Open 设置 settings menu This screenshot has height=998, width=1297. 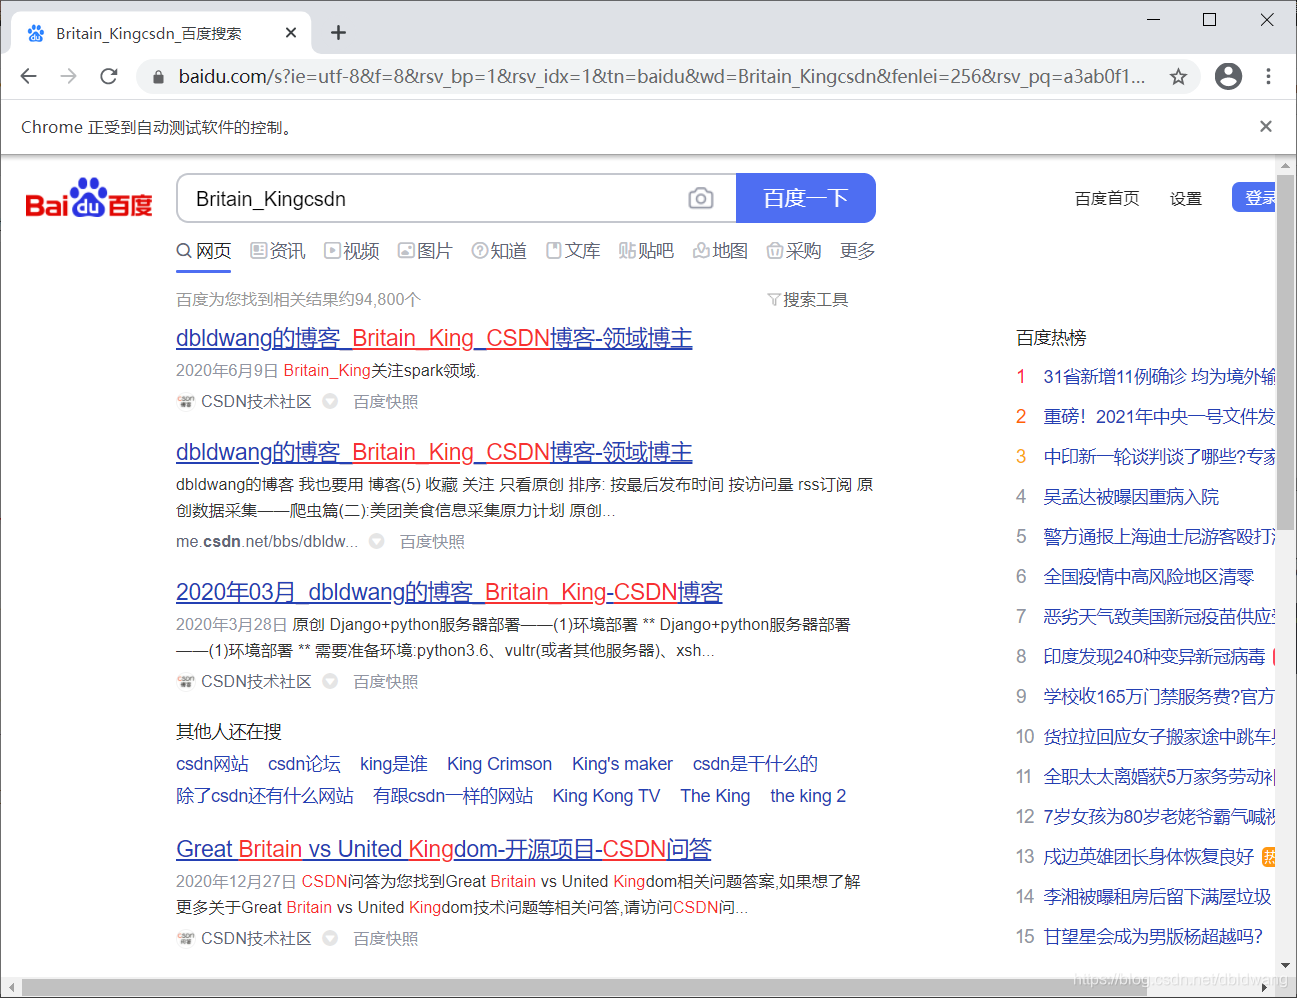[x=1186, y=198]
